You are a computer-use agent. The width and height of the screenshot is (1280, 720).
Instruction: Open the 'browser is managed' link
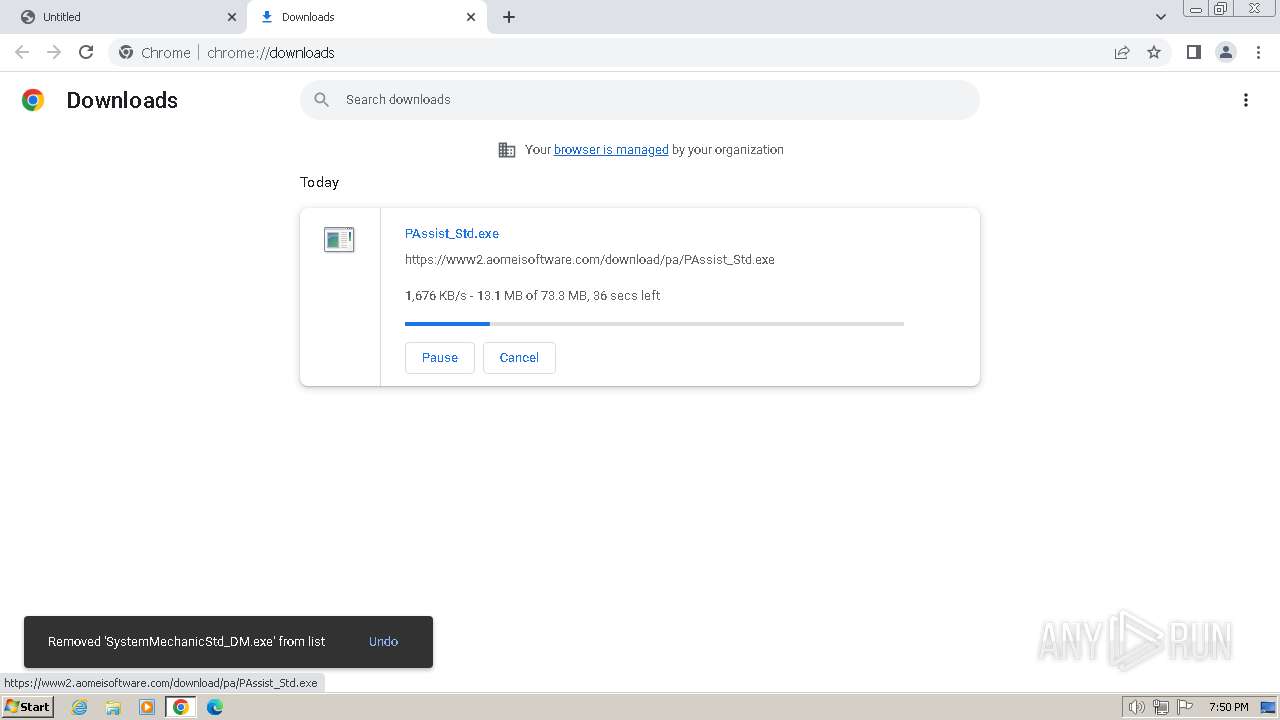click(x=611, y=150)
